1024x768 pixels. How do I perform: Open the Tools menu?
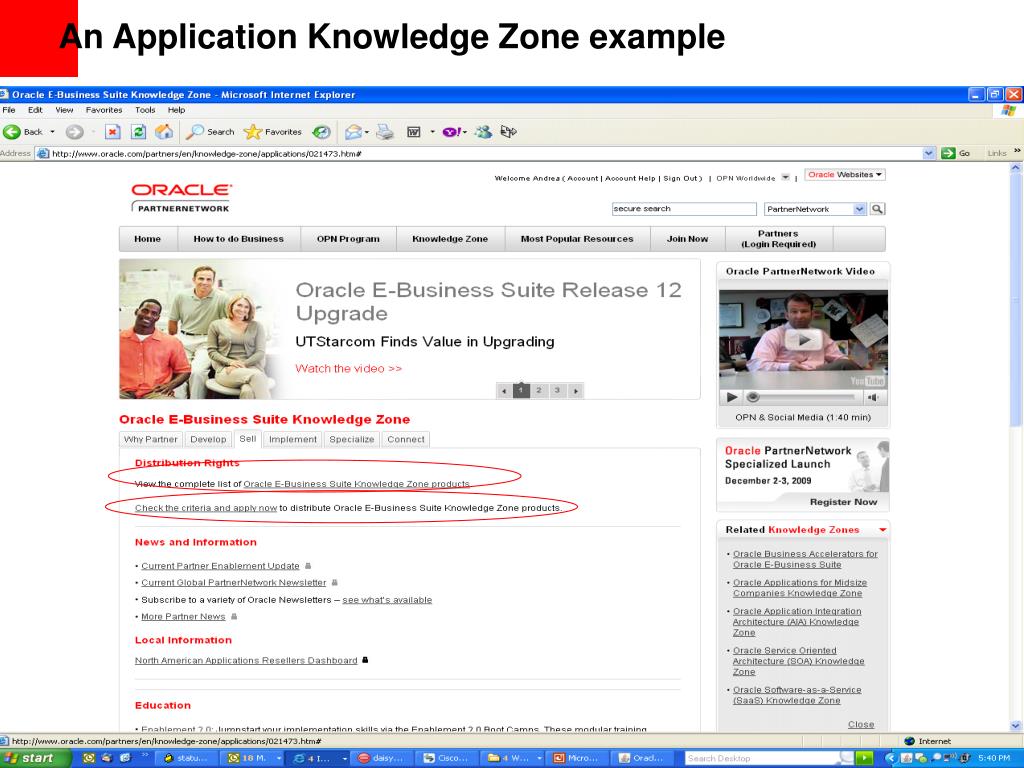145,110
